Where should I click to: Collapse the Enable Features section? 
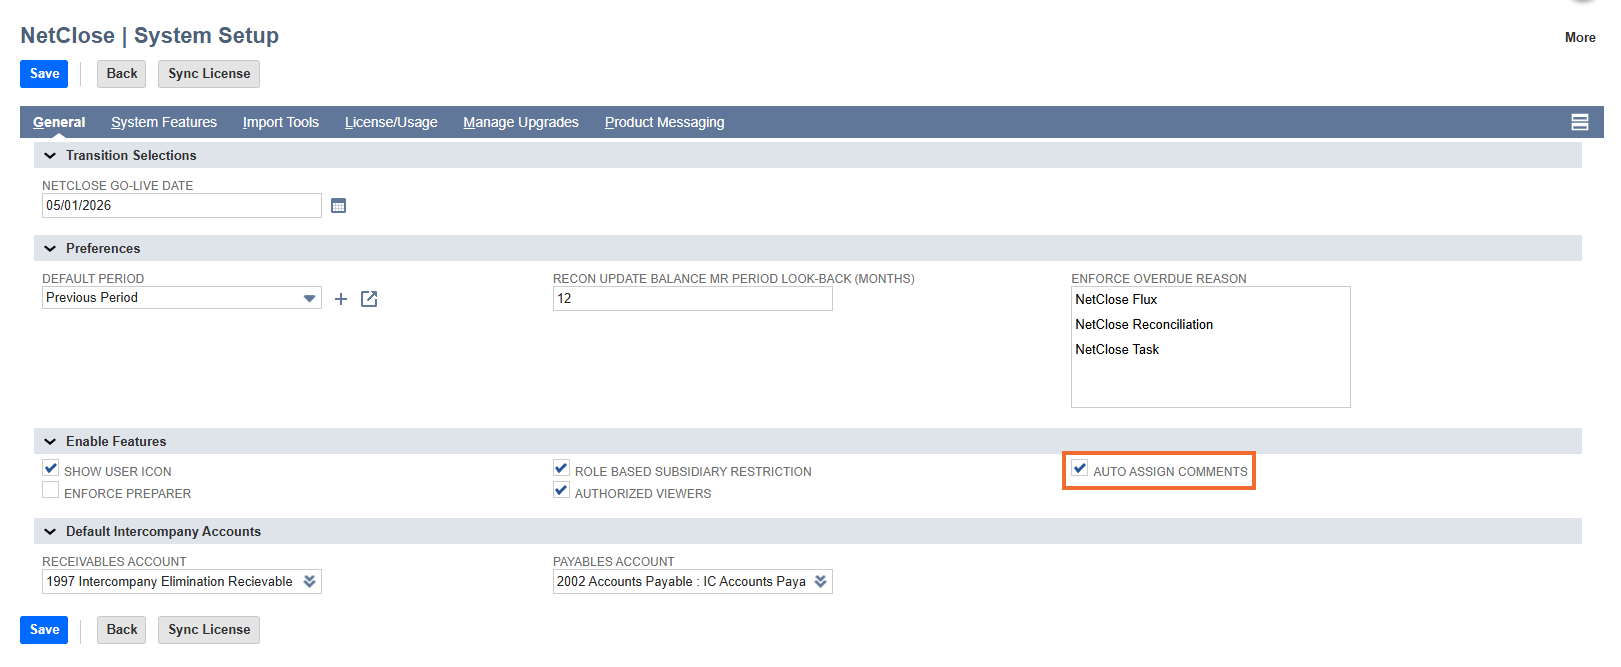(x=50, y=442)
